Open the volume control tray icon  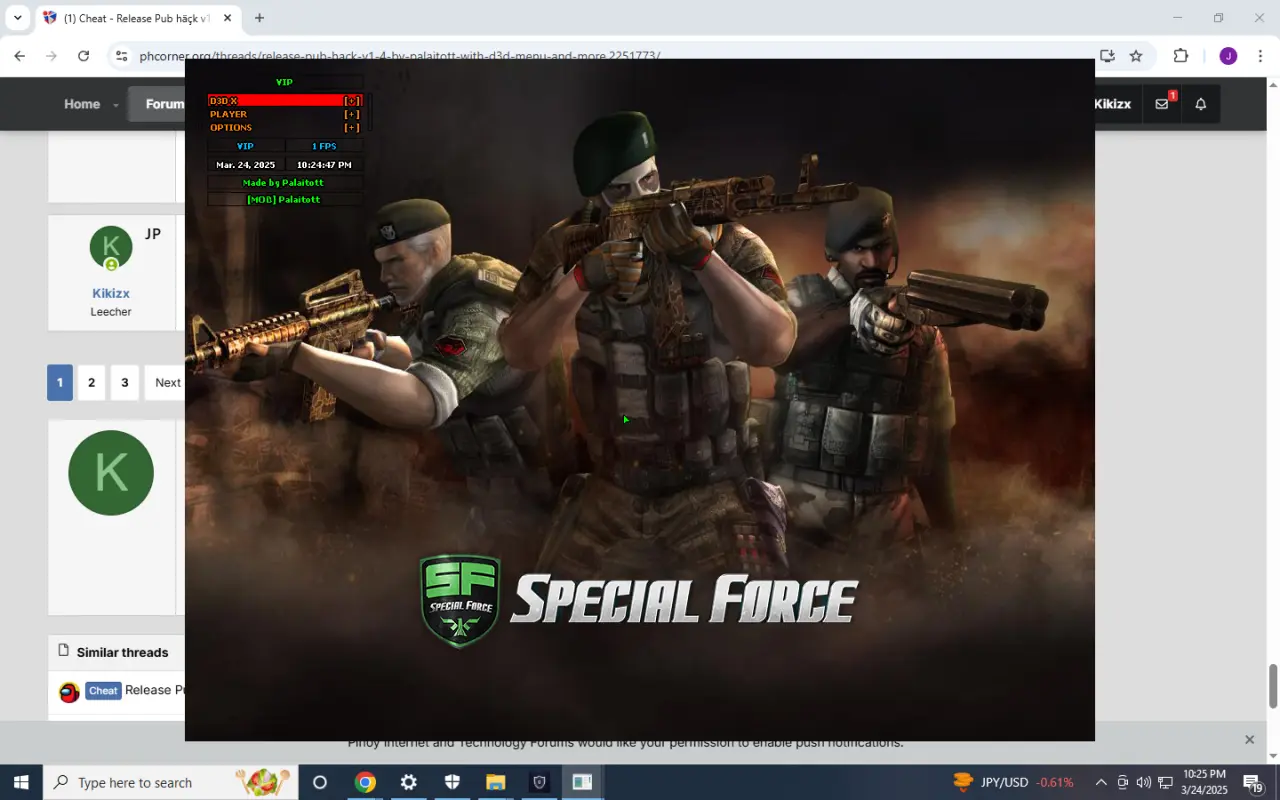[x=1143, y=782]
